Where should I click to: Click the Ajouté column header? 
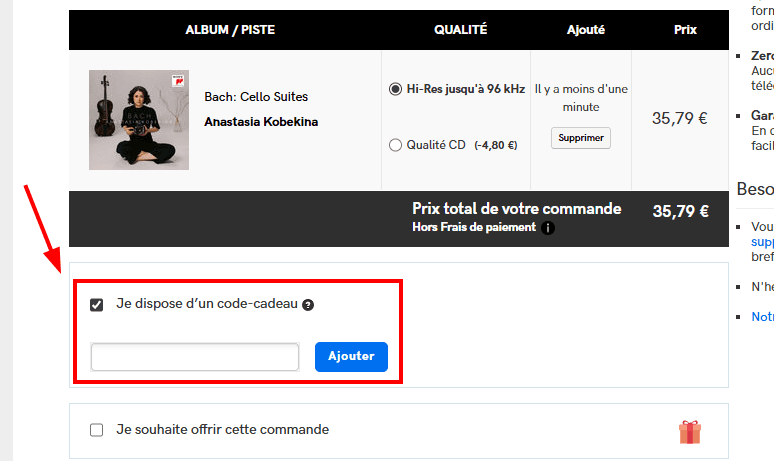[585, 30]
